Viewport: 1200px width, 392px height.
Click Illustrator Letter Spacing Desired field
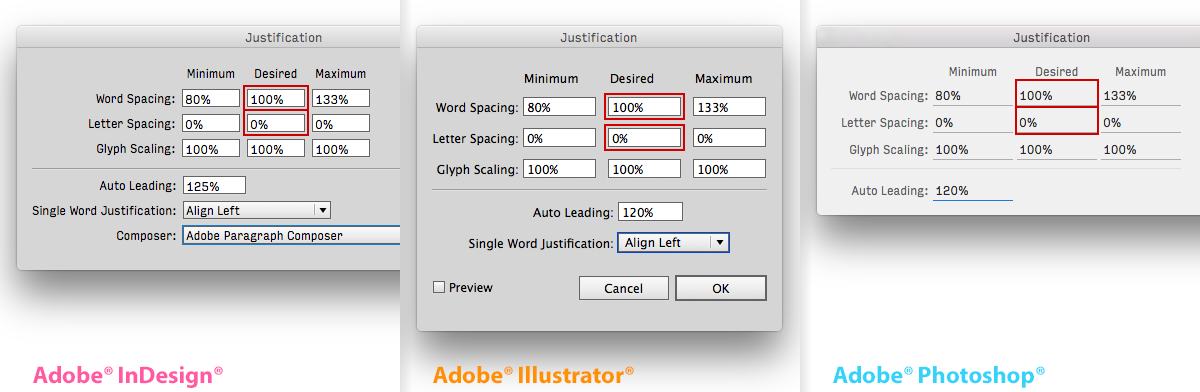tap(644, 138)
